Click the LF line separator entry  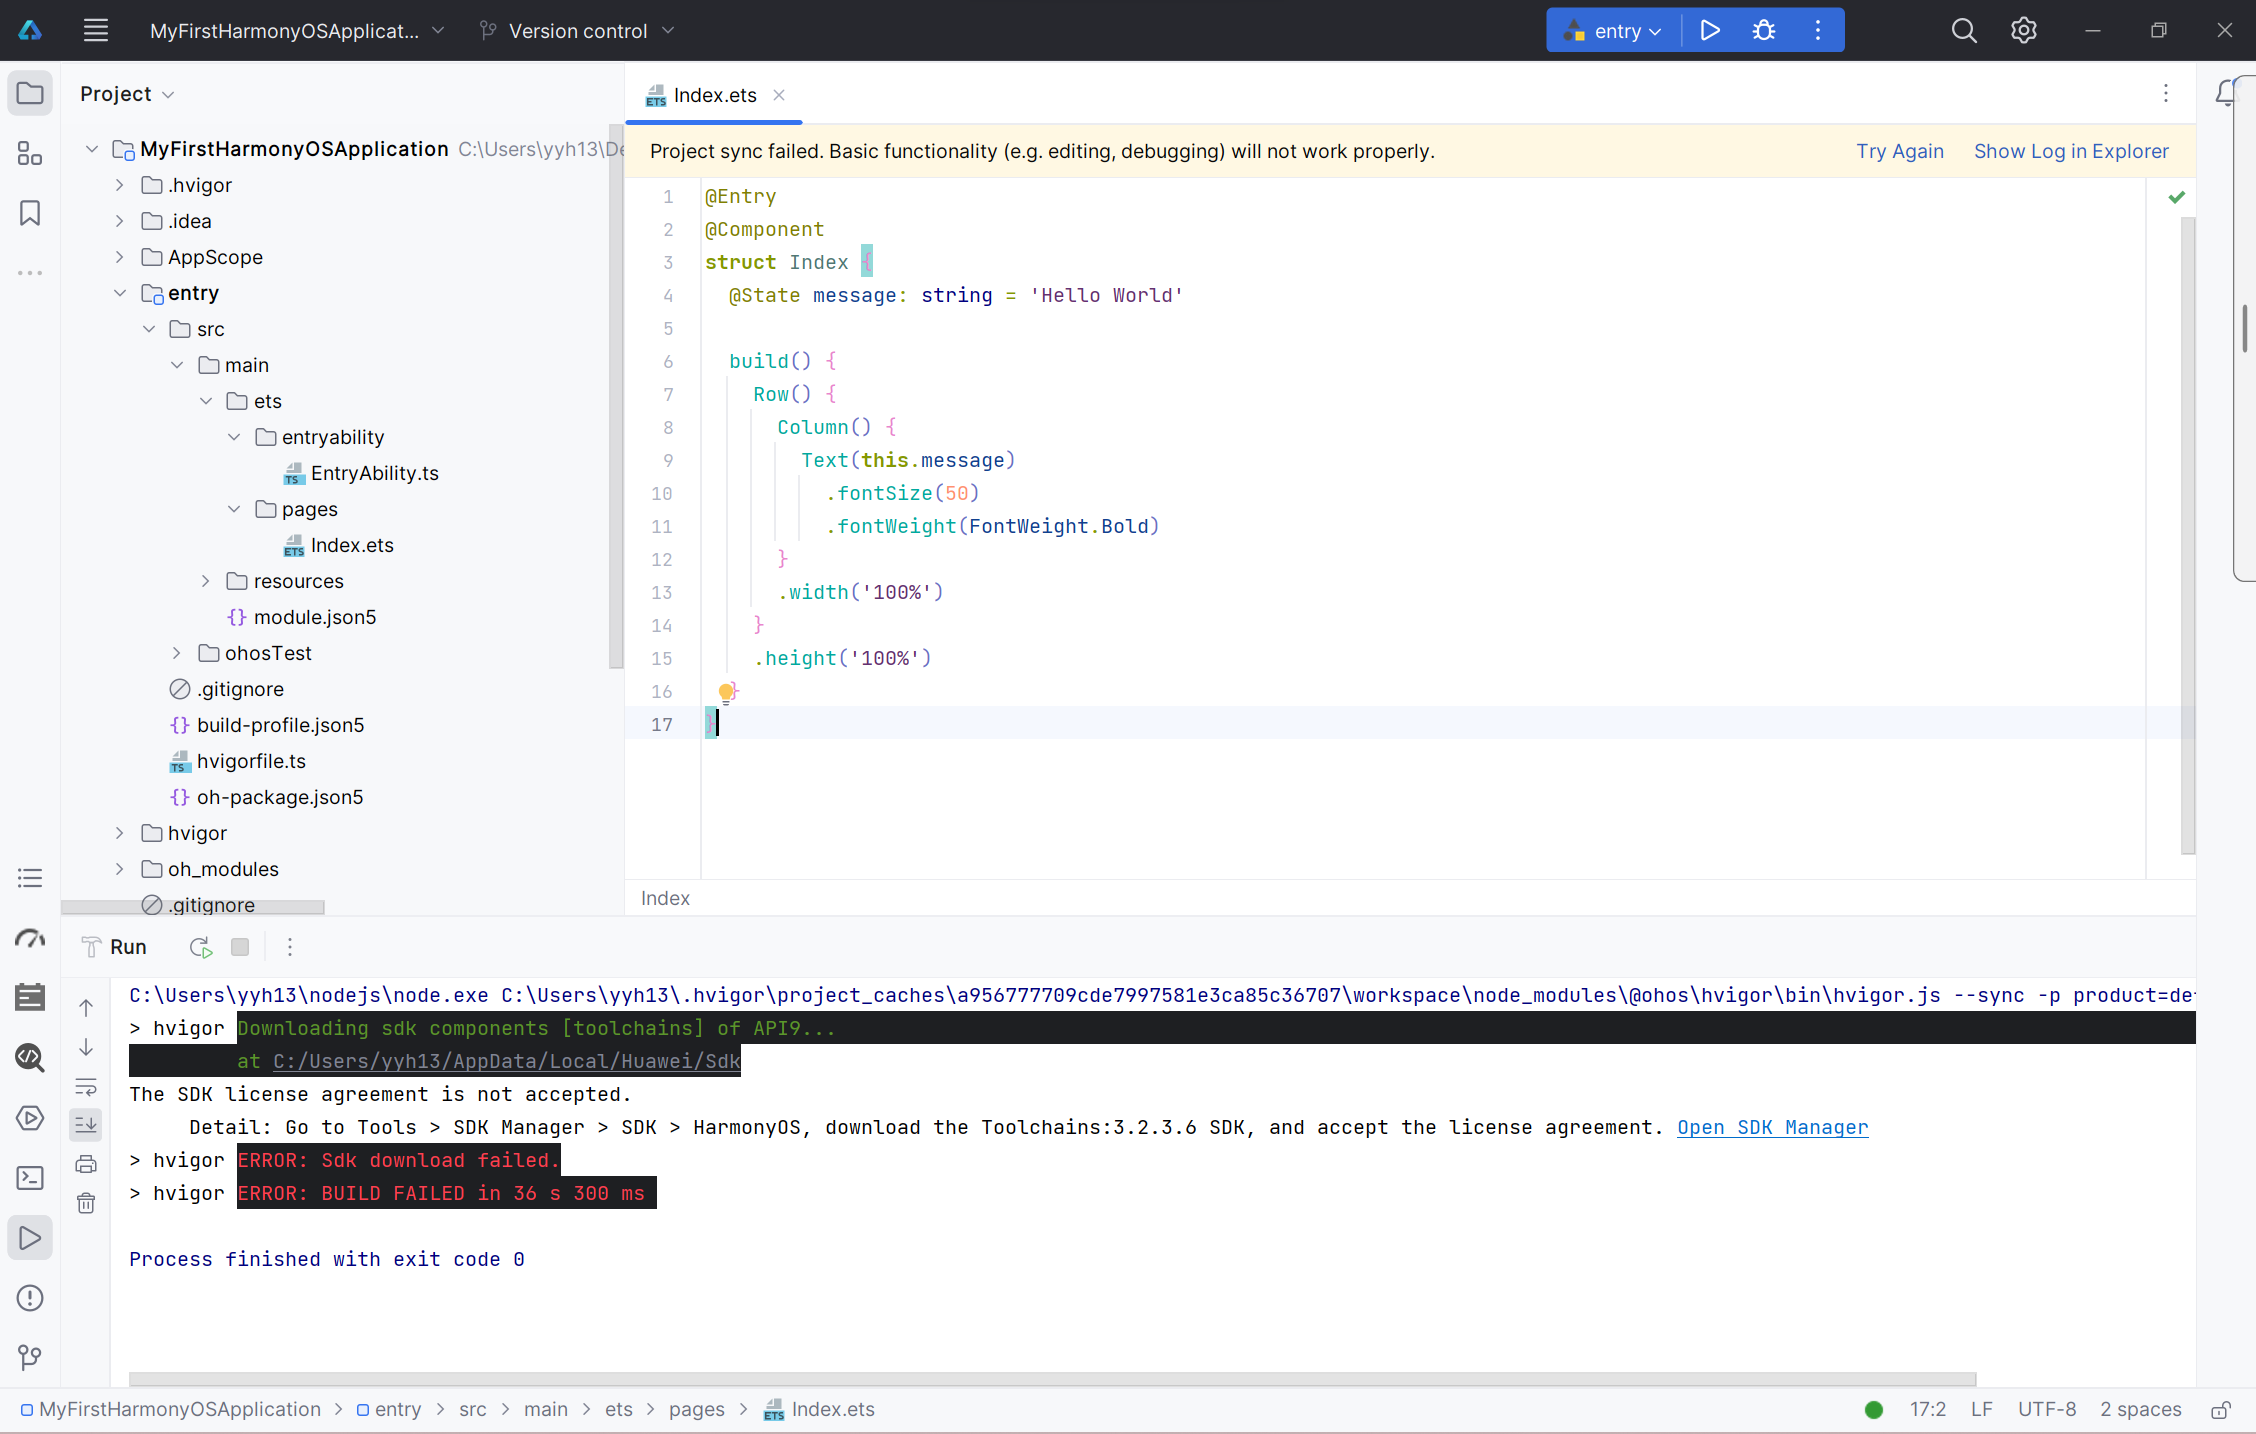(1982, 1409)
